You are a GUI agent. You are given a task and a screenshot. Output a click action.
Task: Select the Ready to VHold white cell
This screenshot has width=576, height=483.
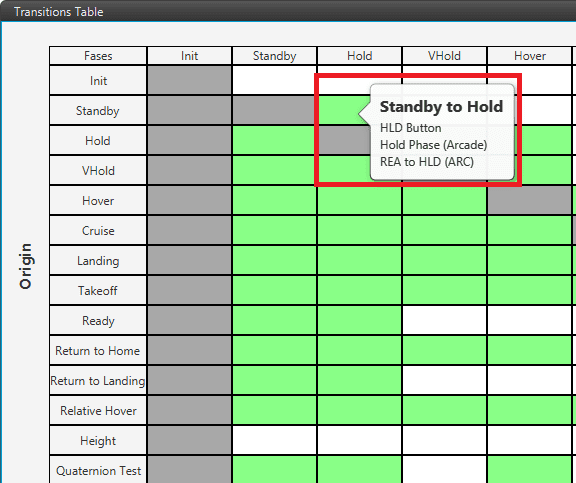(444, 321)
